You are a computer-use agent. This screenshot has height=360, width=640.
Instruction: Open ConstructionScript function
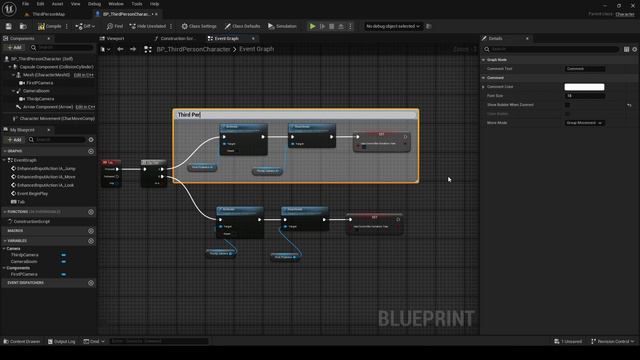pos(31,222)
